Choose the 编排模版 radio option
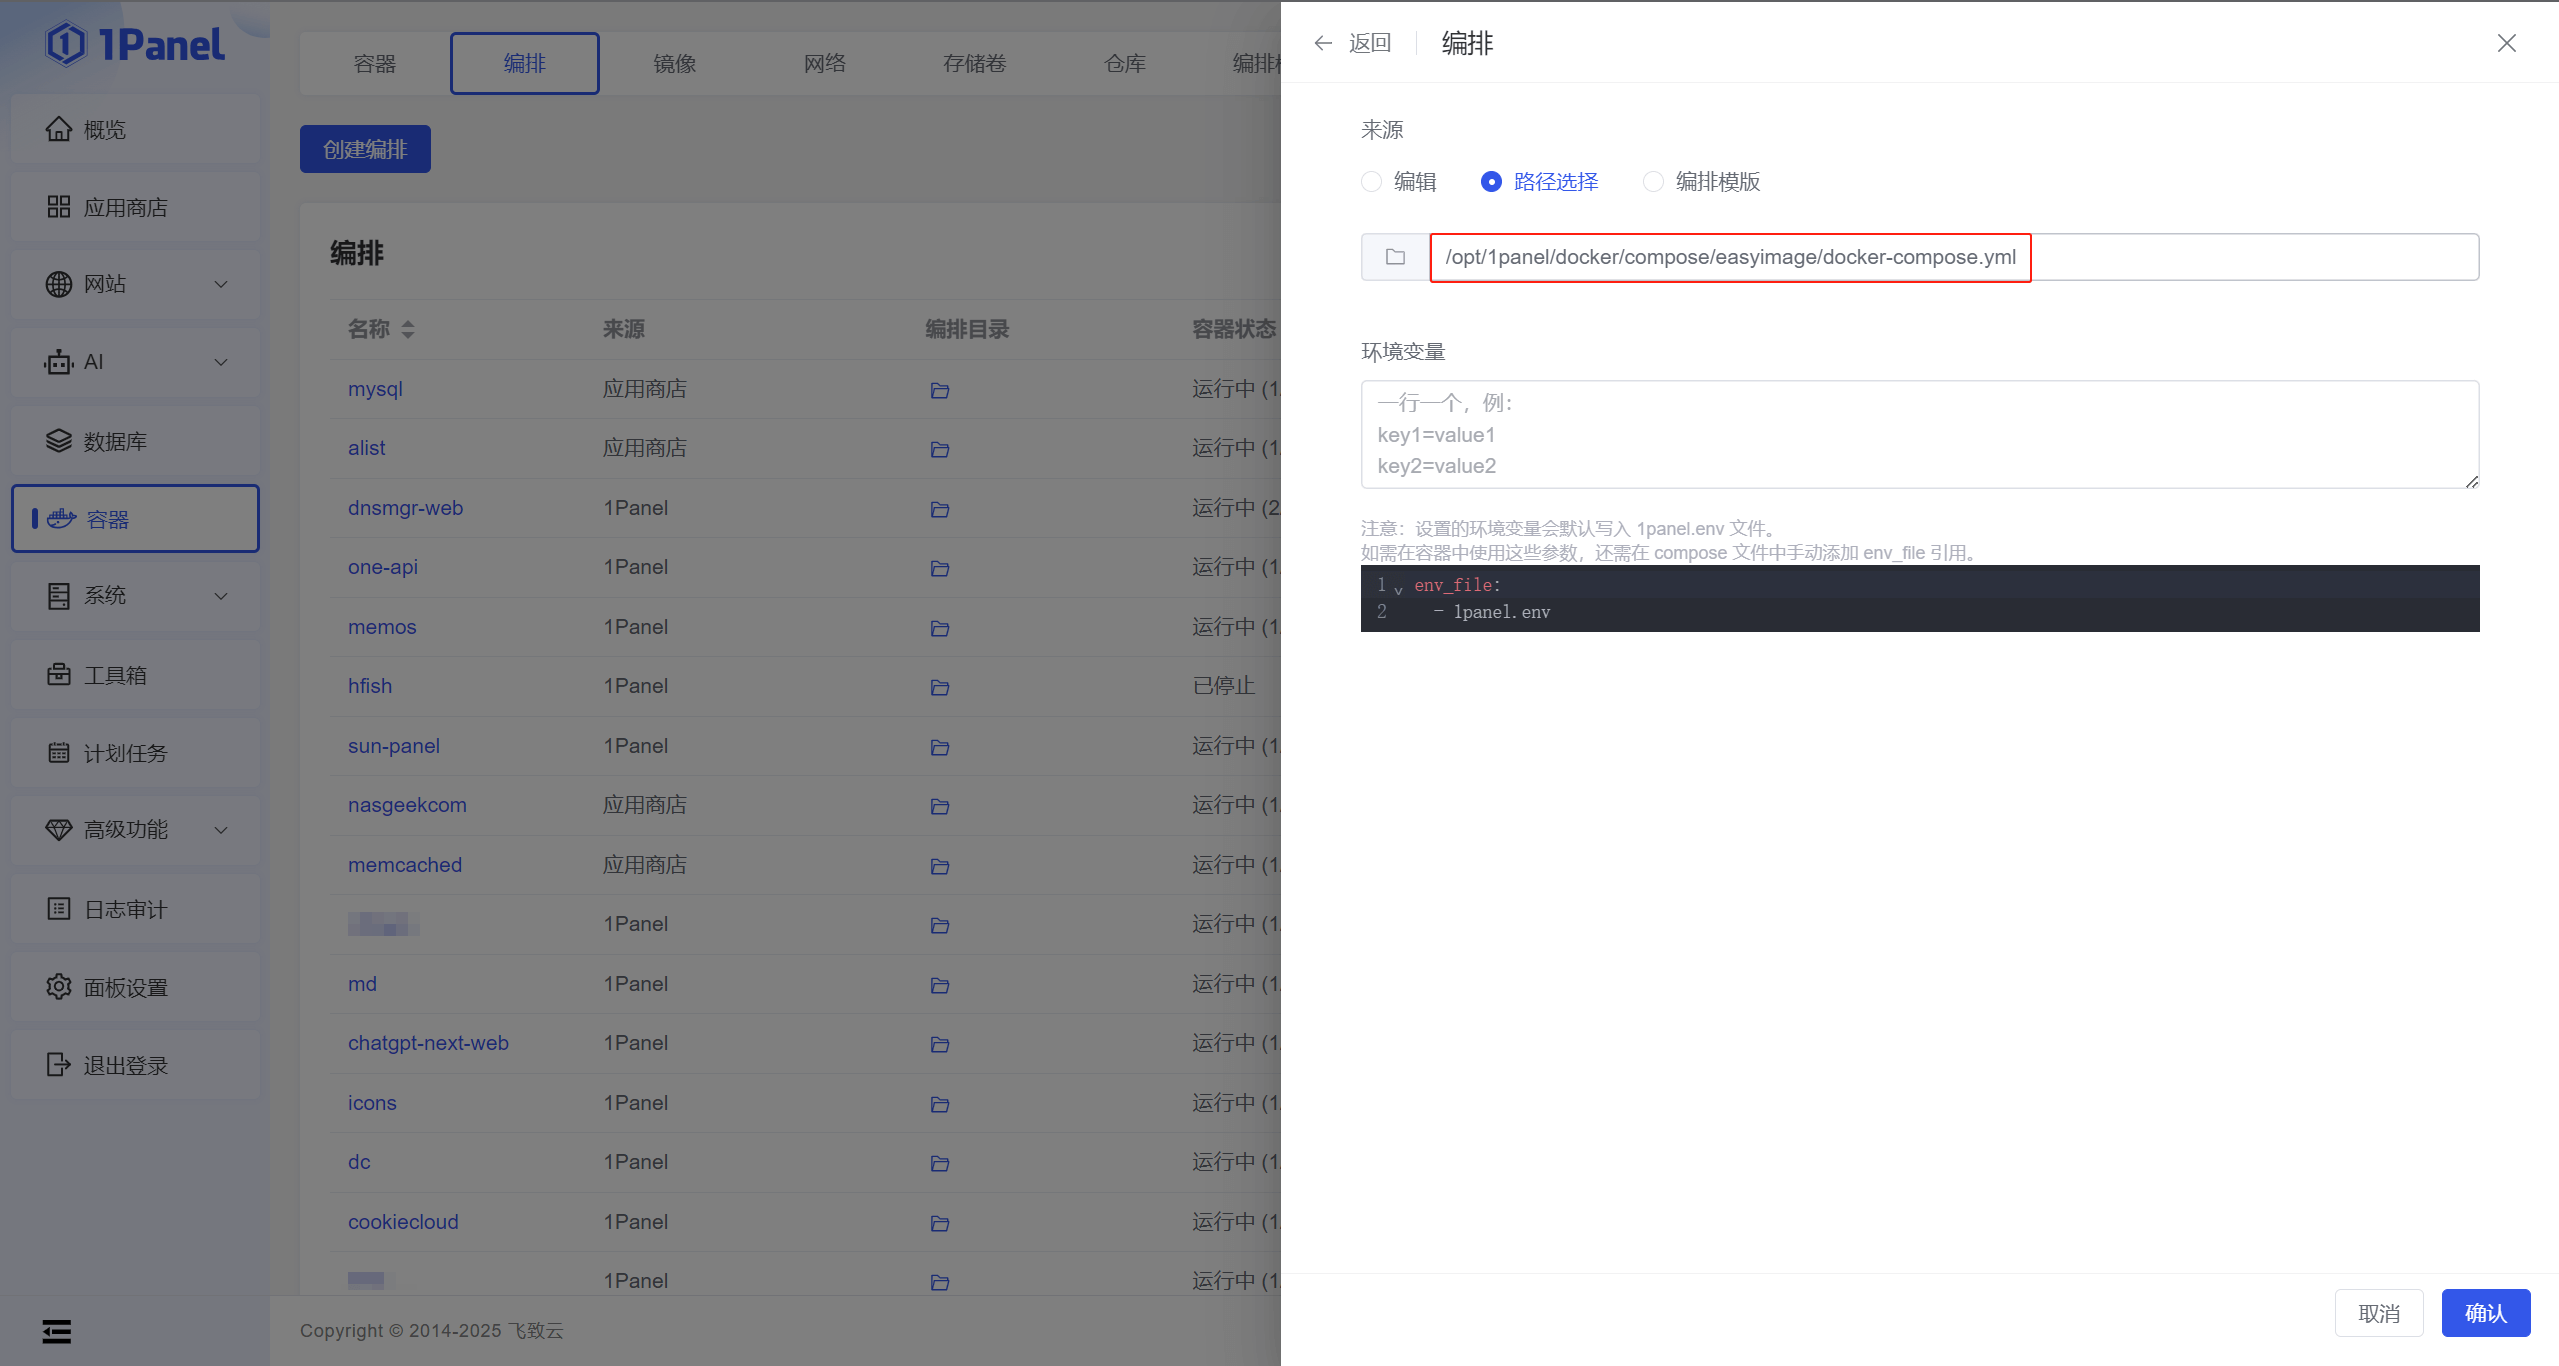This screenshot has width=2559, height=1366. [1654, 182]
